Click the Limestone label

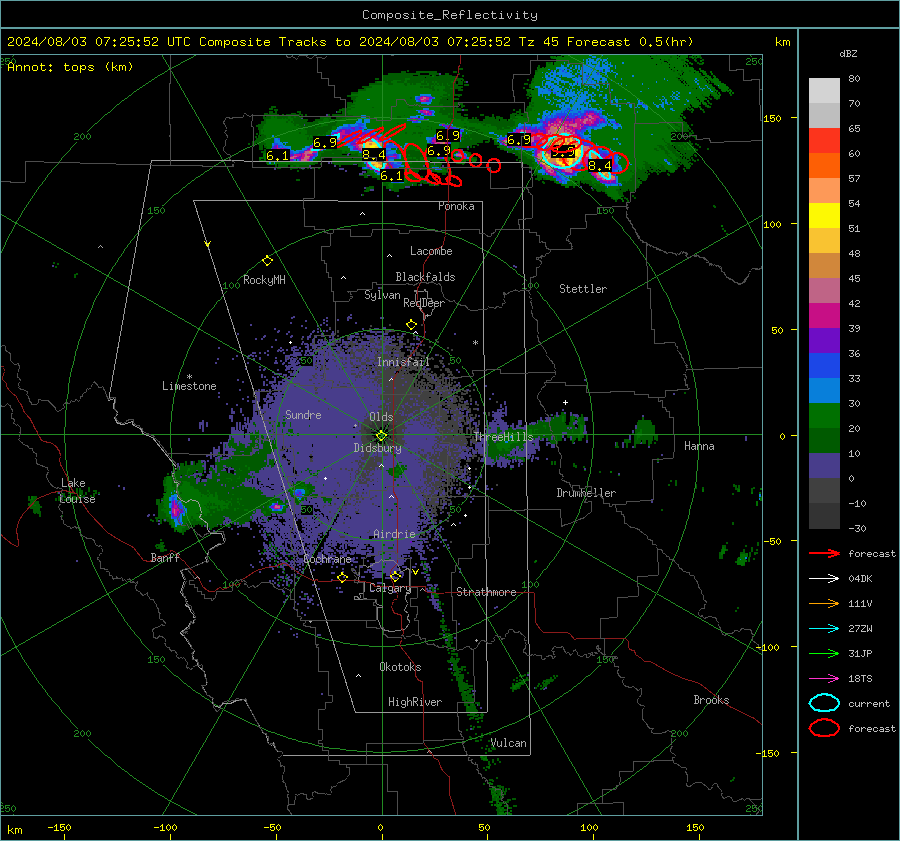(x=189, y=386)
